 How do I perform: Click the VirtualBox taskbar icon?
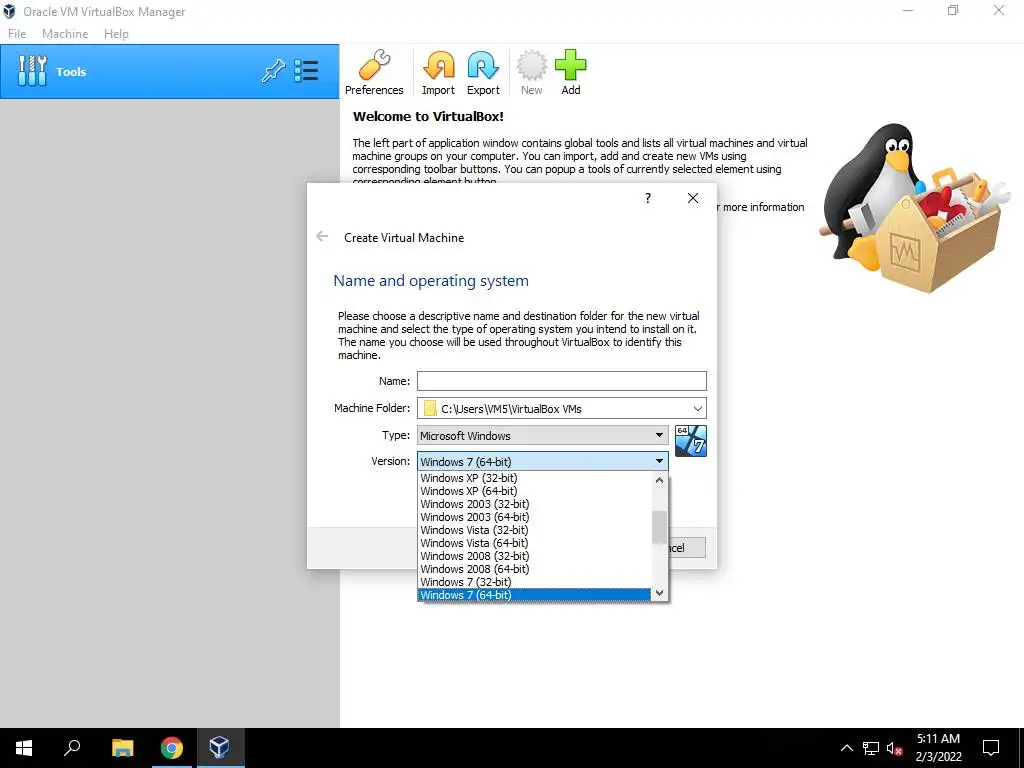219,748
